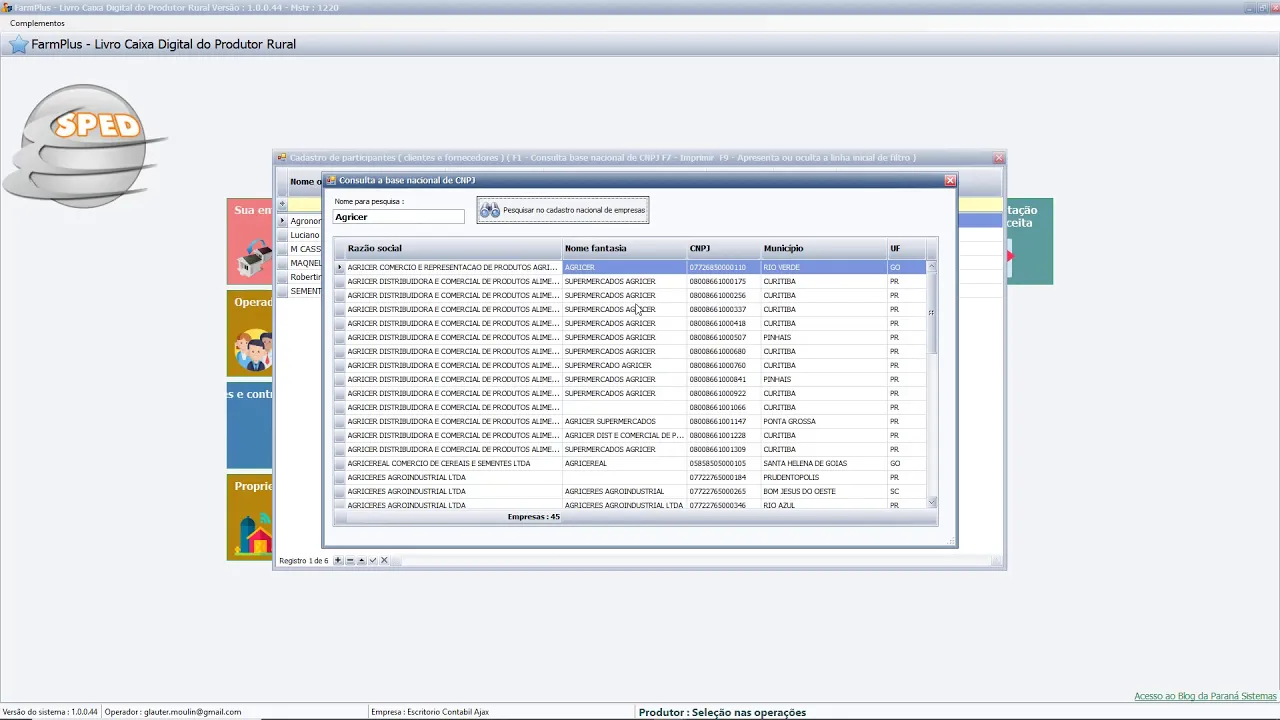Viewport: 1280px width, 720px height.
Task: Select the AGRICER DIST E COMERCIAL fantasia cell
Action: [x=625, y=435]
